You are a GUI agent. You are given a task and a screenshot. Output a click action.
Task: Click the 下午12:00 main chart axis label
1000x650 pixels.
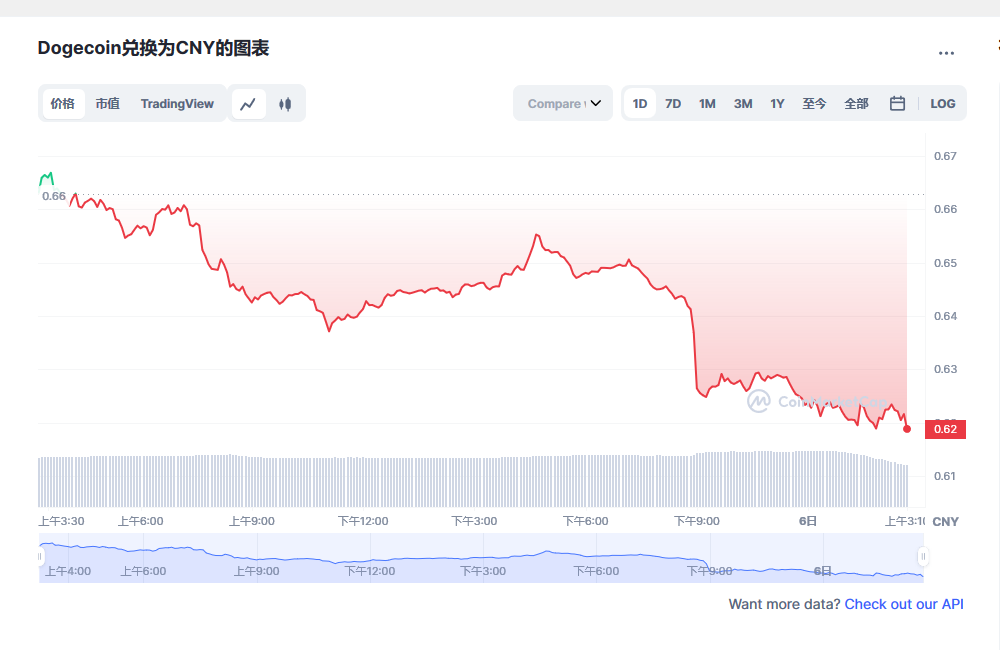(x=363, y=521)
